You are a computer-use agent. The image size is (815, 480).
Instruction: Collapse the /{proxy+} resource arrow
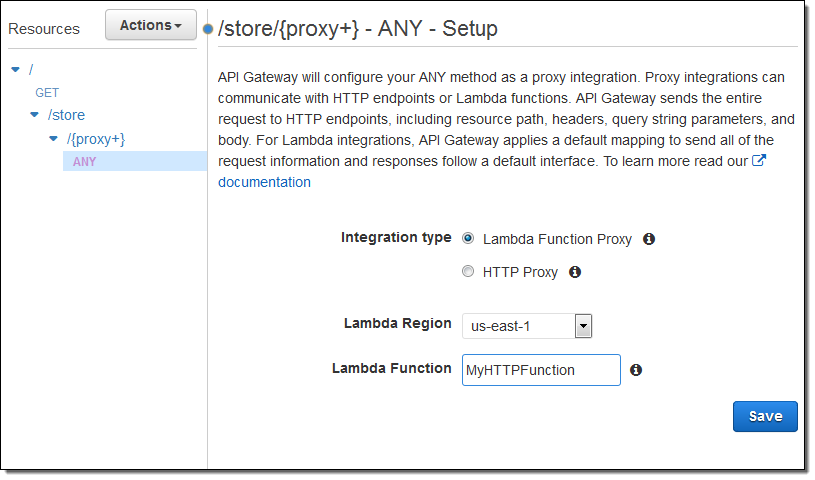(54, 138)
